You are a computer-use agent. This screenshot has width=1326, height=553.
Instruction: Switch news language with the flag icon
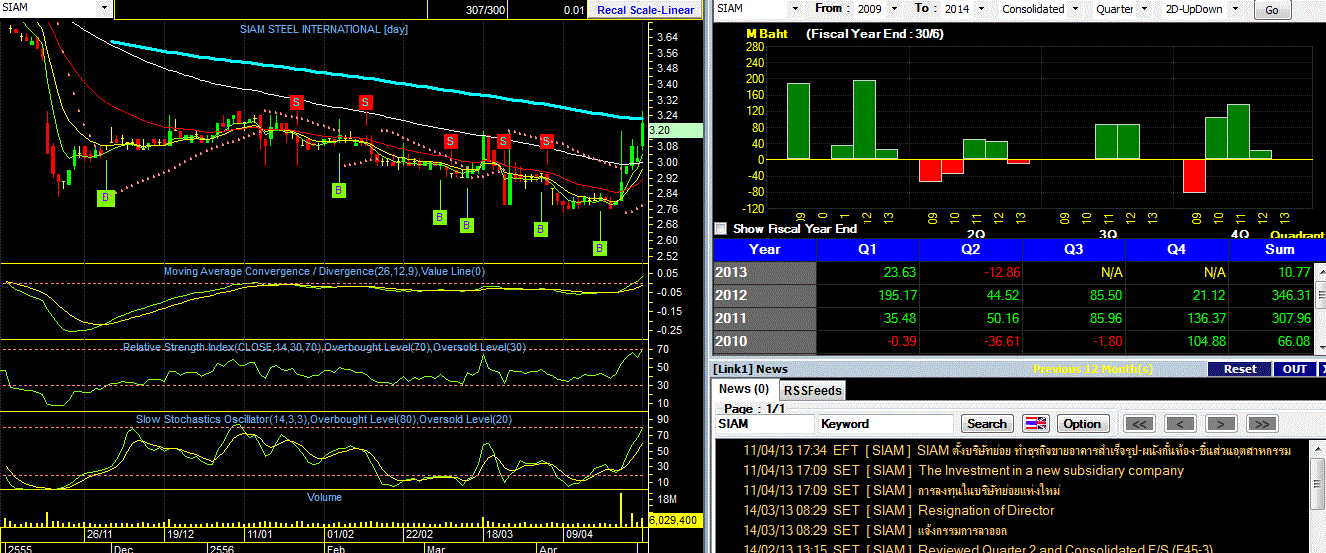[1034, 423]
